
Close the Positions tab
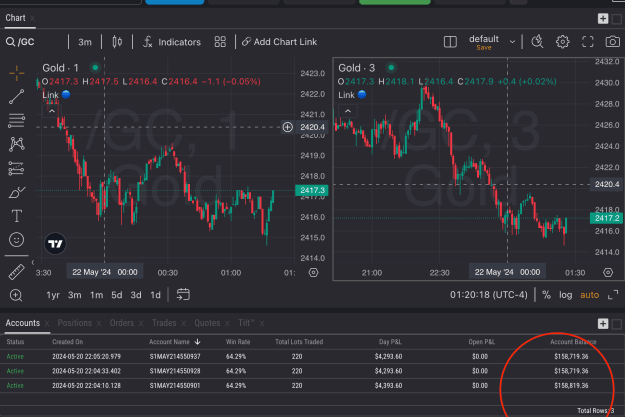click(x=99, y=323)
